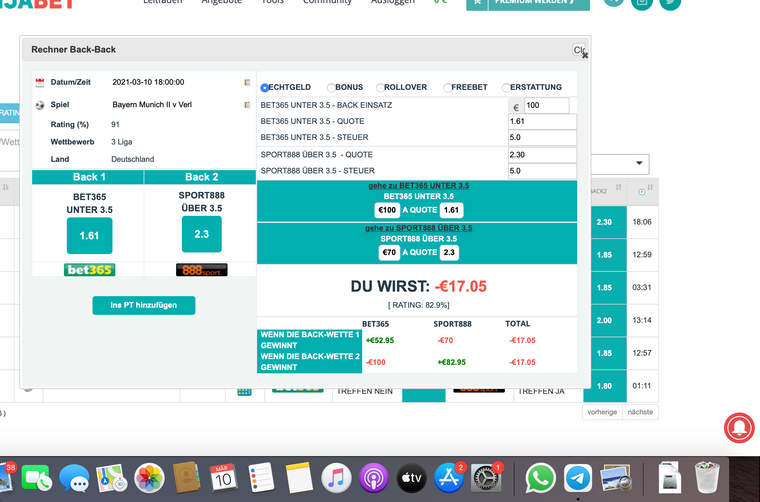Click the copy icon next to Bayern Munich II v Verl
Viewport: 760px width, 502px height.
pos(247,105)
